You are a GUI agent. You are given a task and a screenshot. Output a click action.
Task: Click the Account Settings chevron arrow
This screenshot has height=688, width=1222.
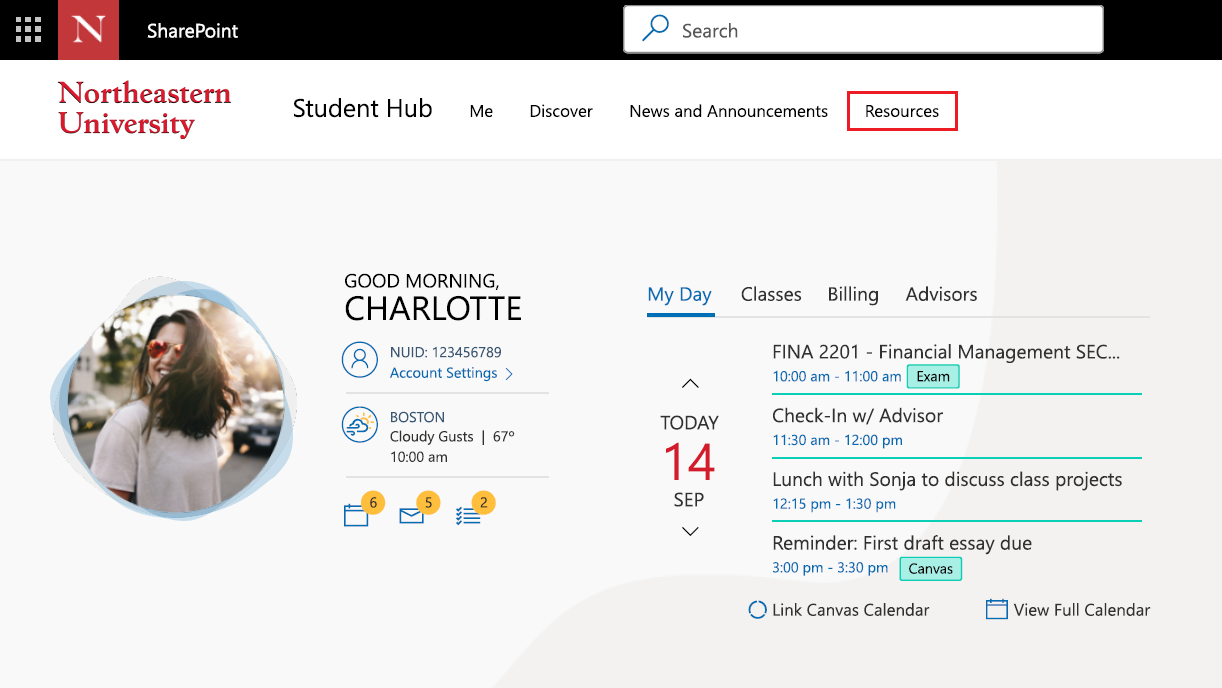509,374
